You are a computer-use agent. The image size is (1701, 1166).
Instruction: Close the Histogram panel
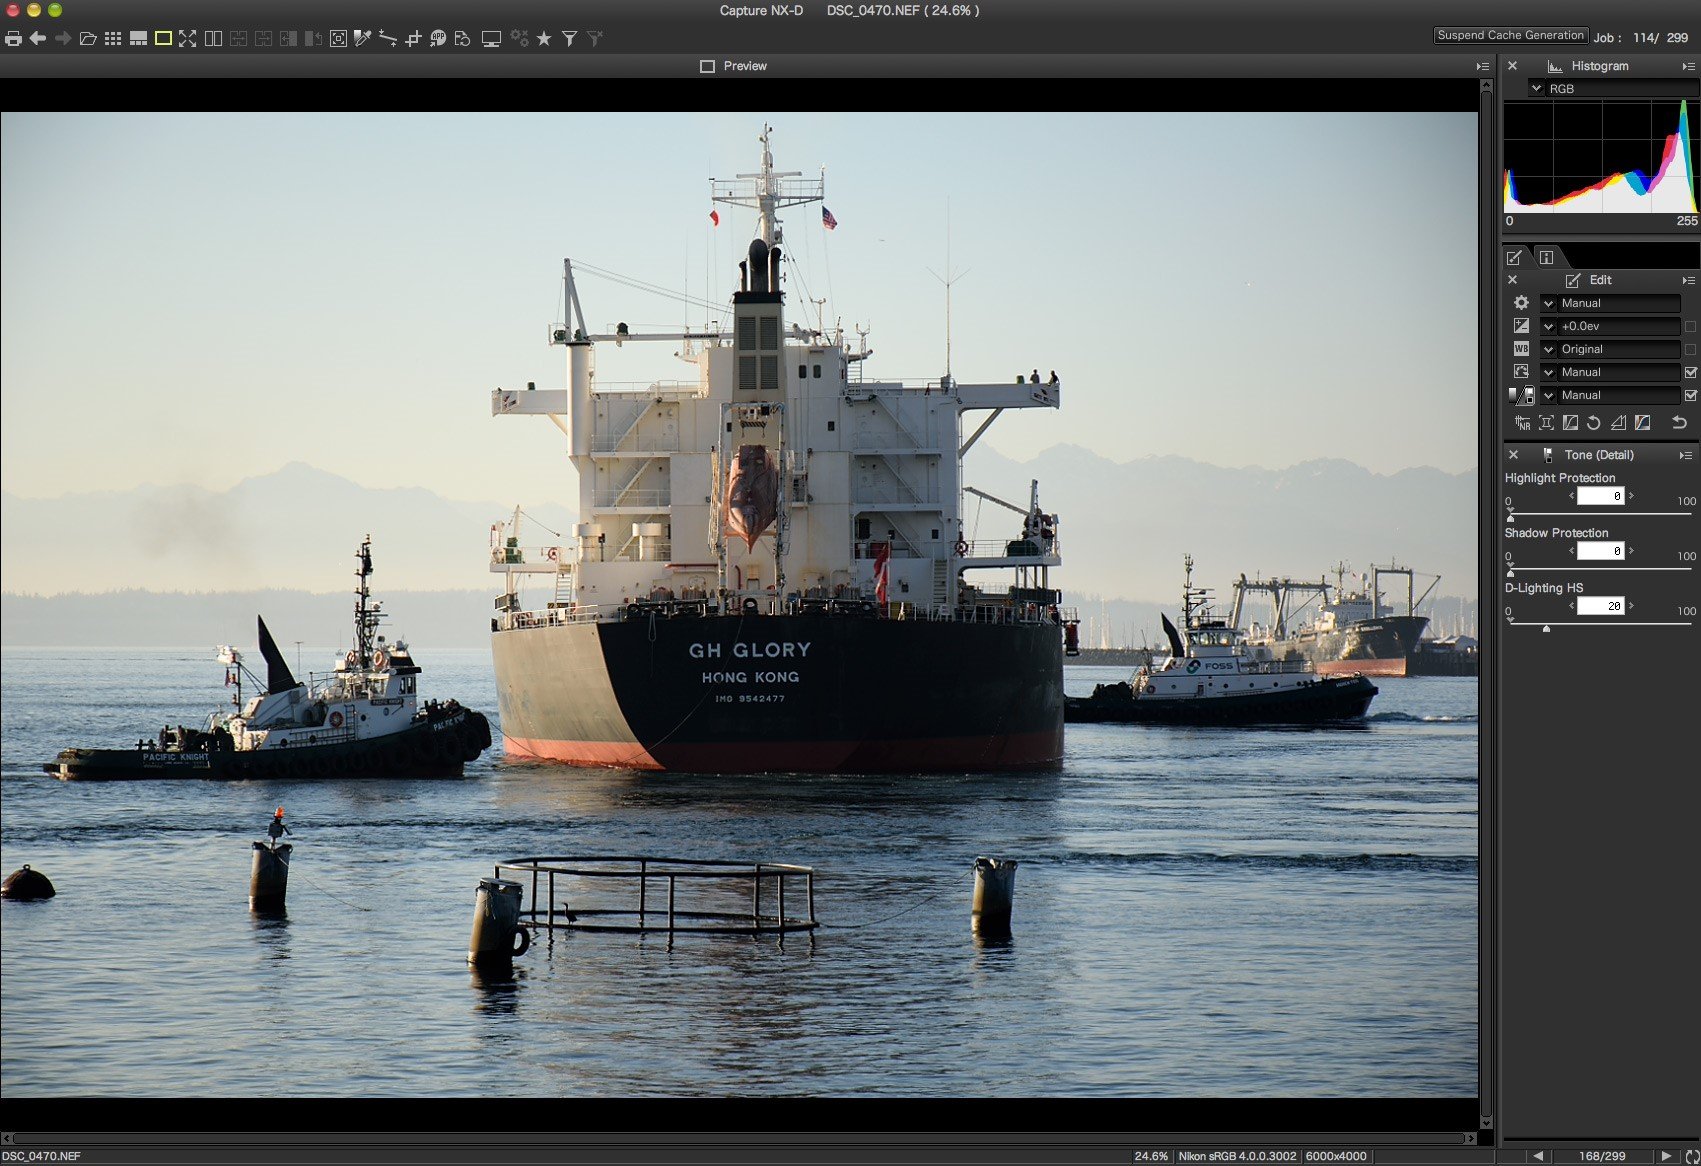point(1512,66)
